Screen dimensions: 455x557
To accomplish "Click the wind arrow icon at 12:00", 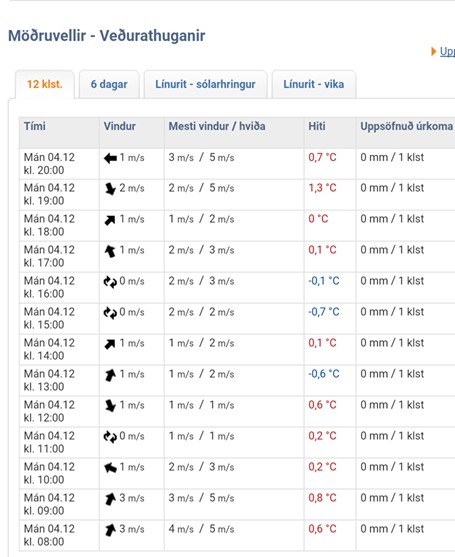I will pyautogui.click(x=110, y=406).
